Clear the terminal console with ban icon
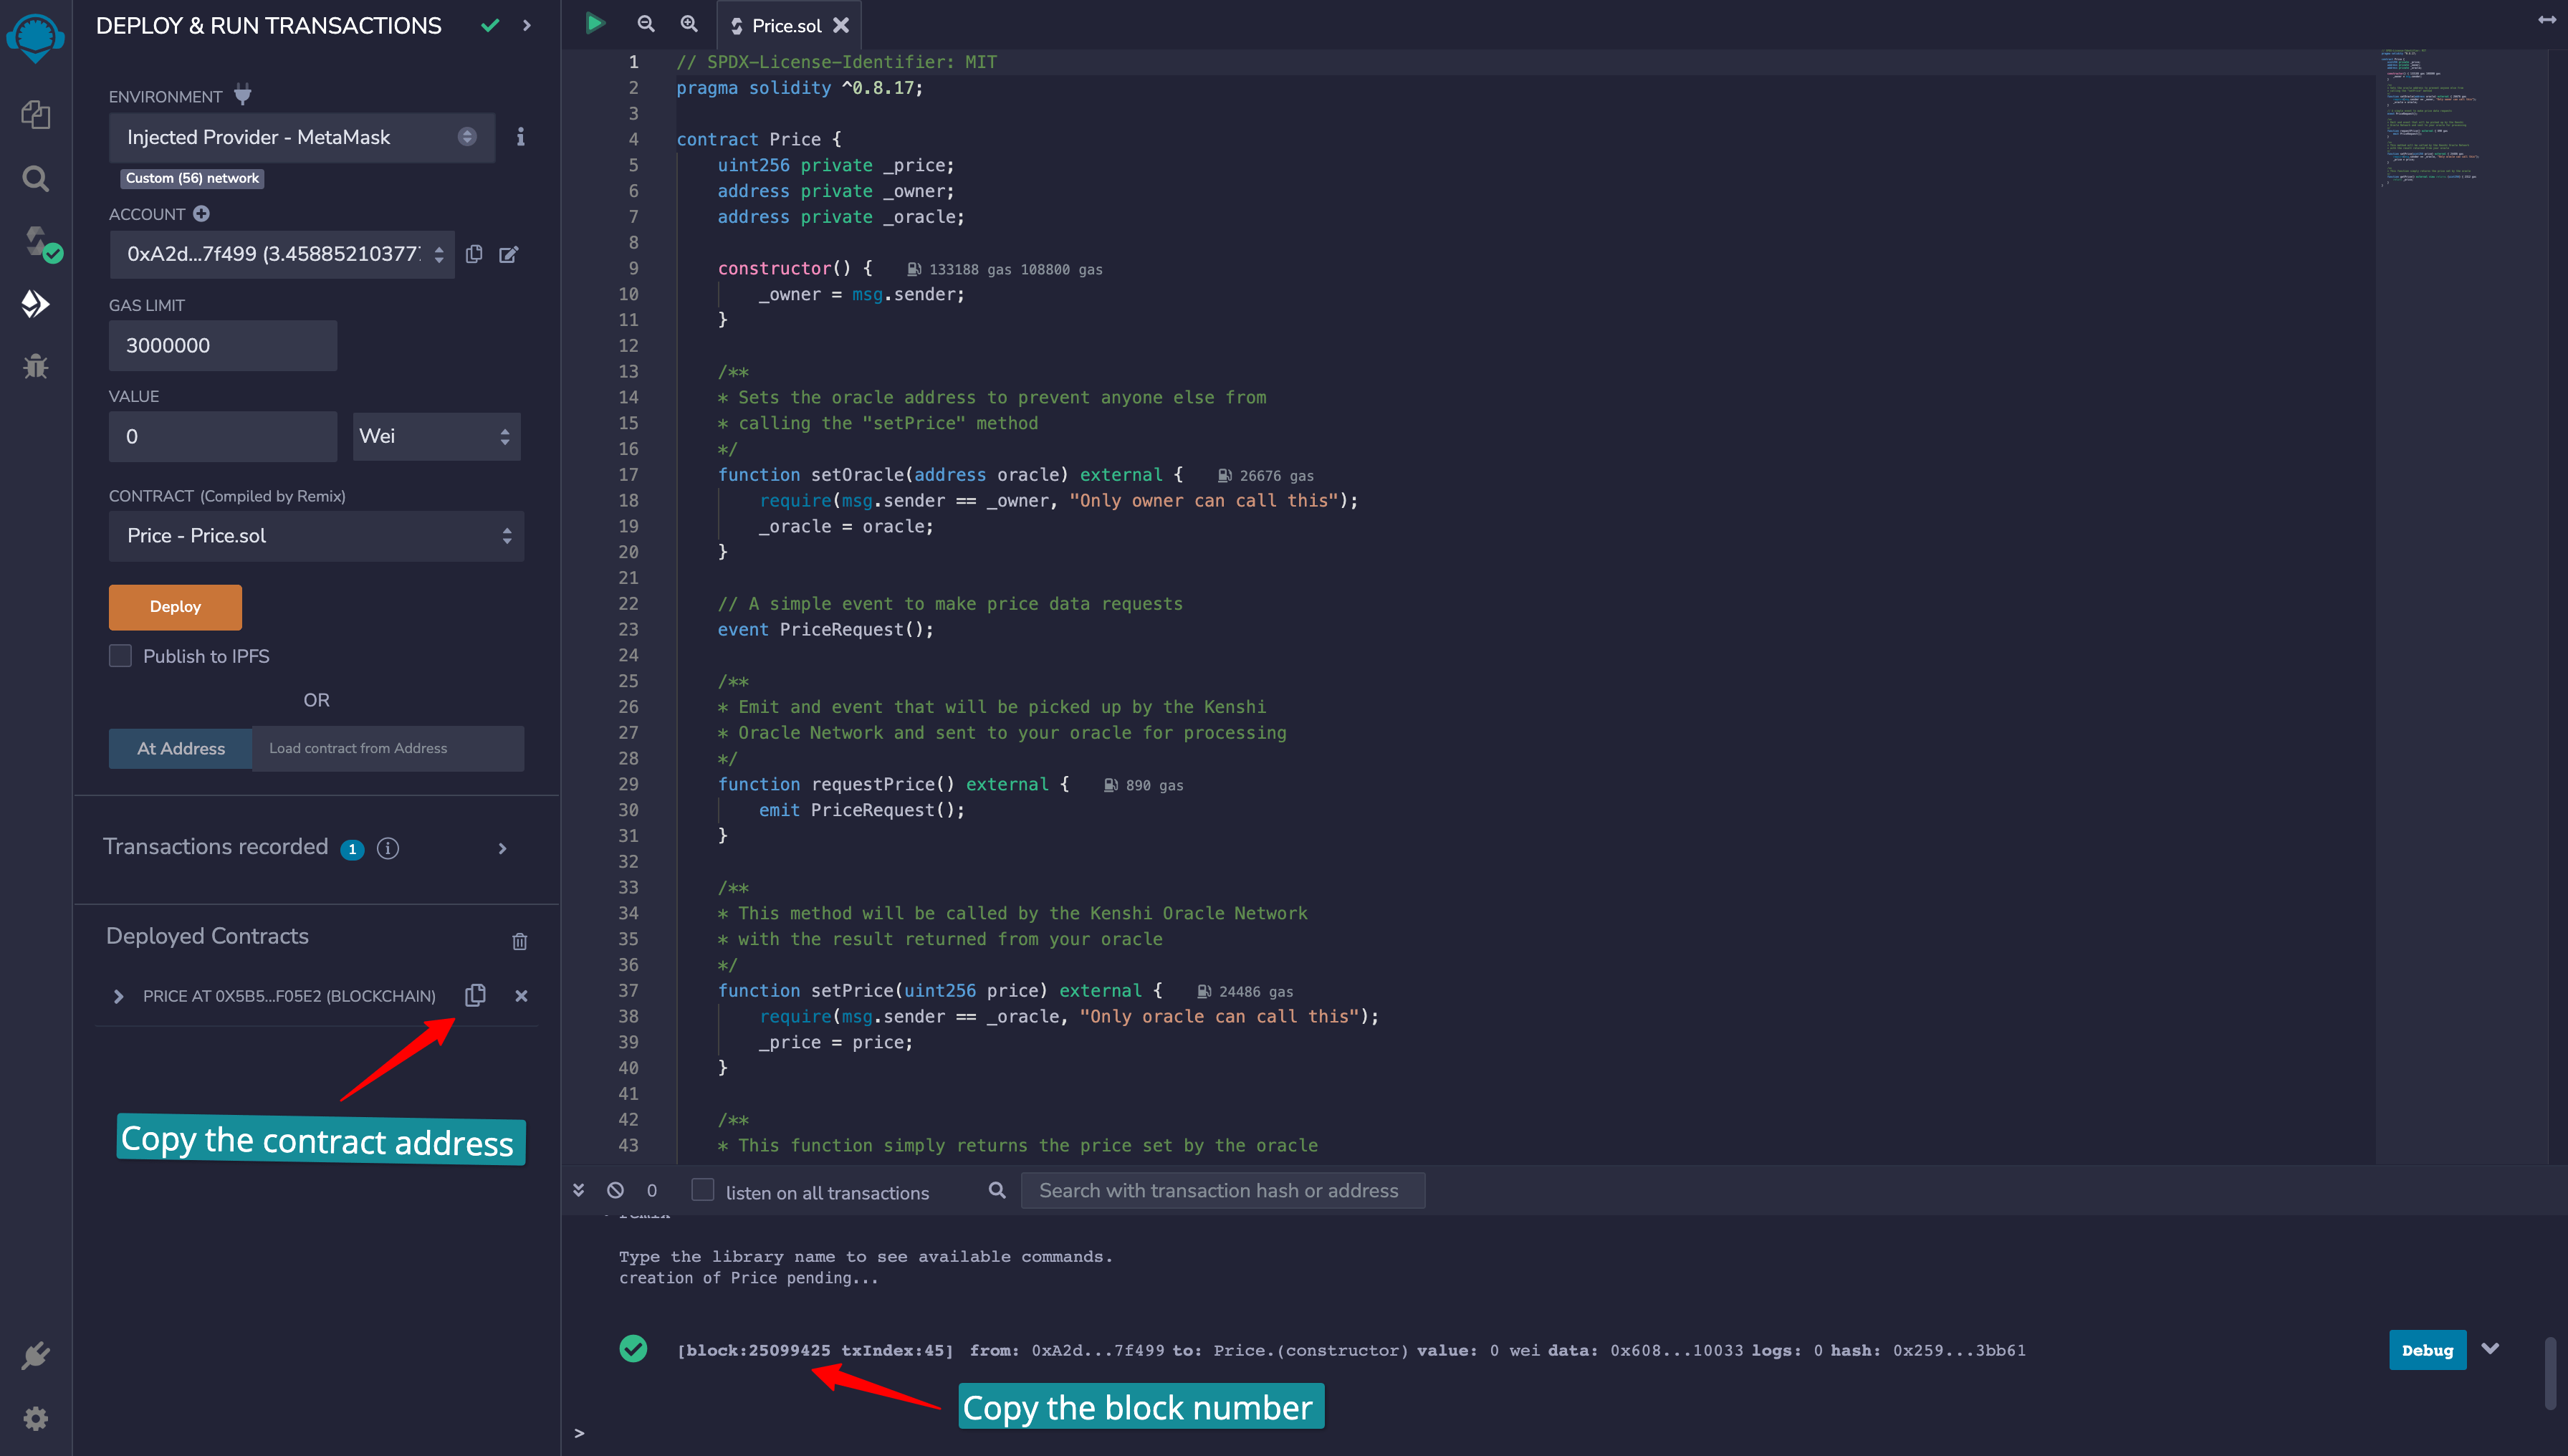The width and height of the screenshot is (2568, 1456). (x=615, y=1190)
